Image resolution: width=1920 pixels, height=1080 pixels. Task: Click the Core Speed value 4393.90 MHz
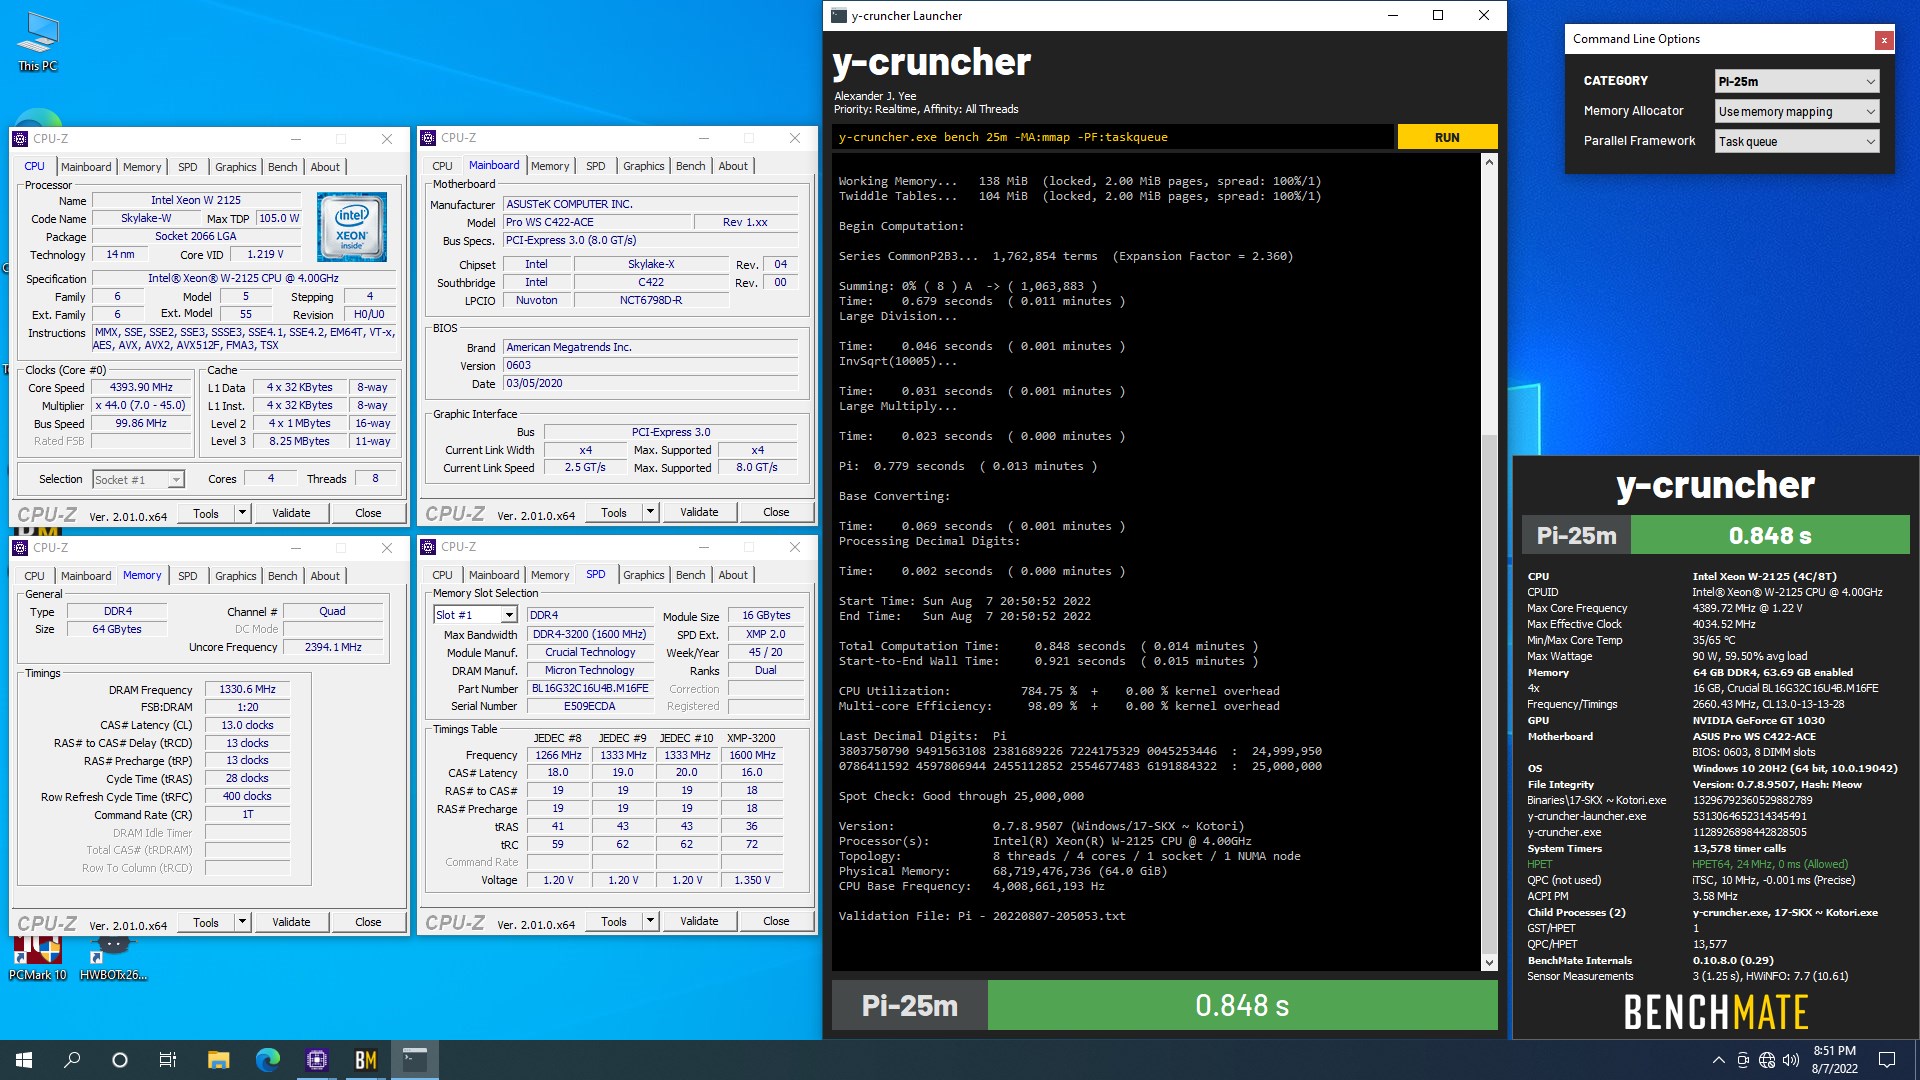[141, 388]
